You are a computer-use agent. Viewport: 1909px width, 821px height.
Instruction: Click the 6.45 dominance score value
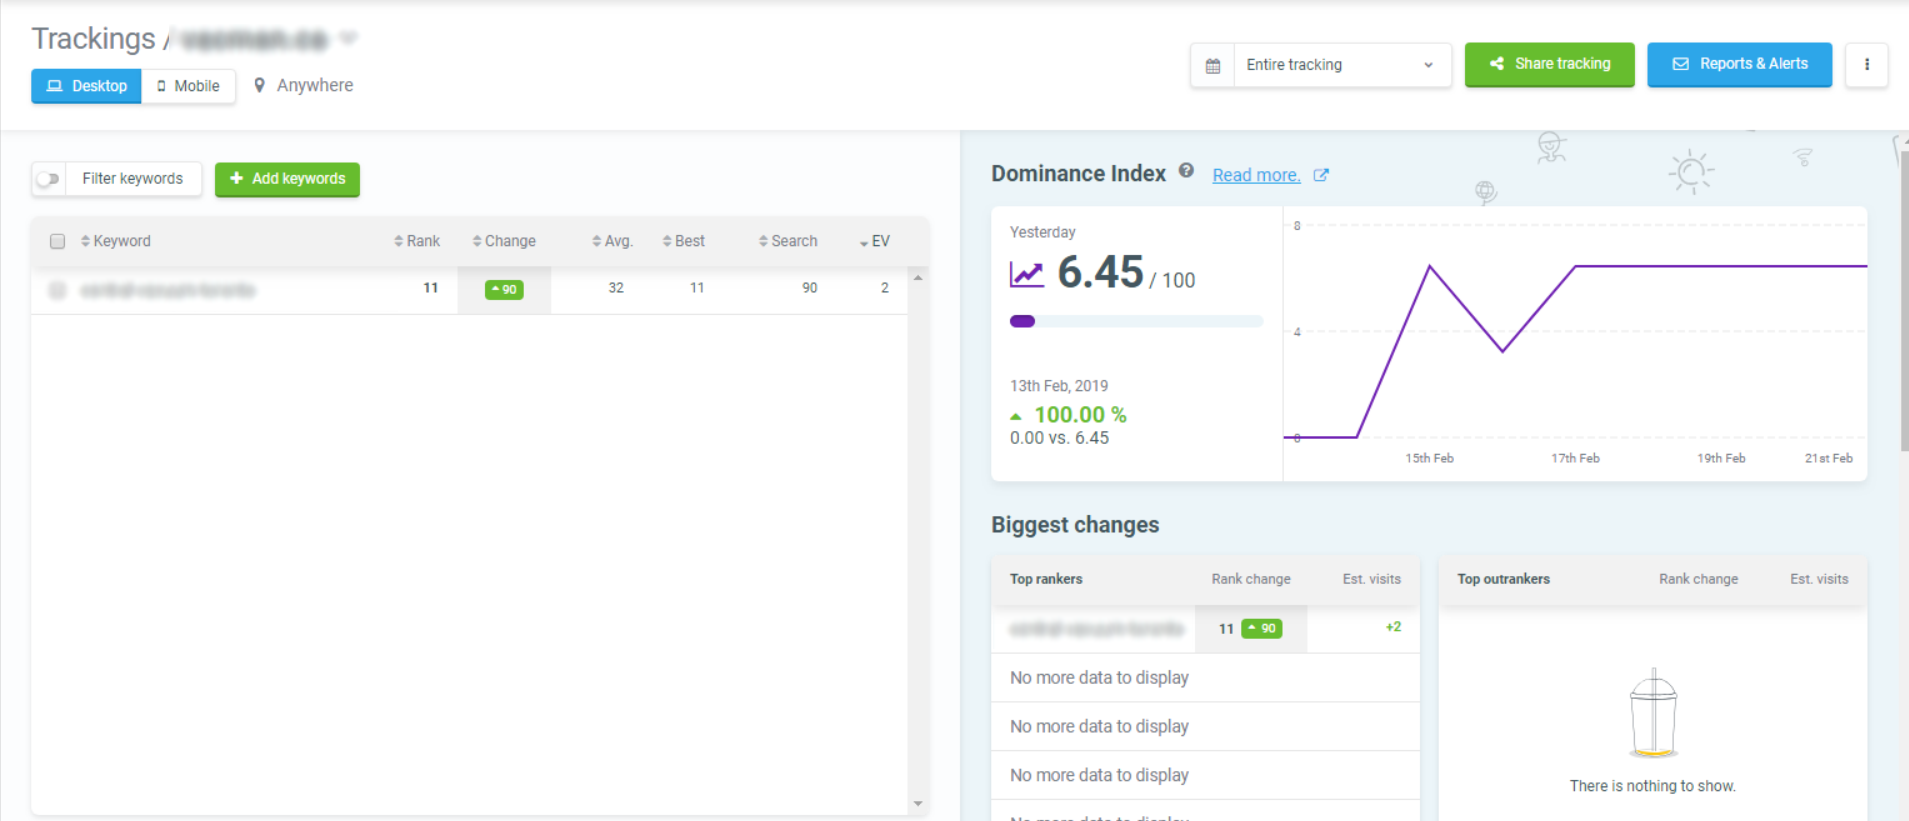[1100, 272]
